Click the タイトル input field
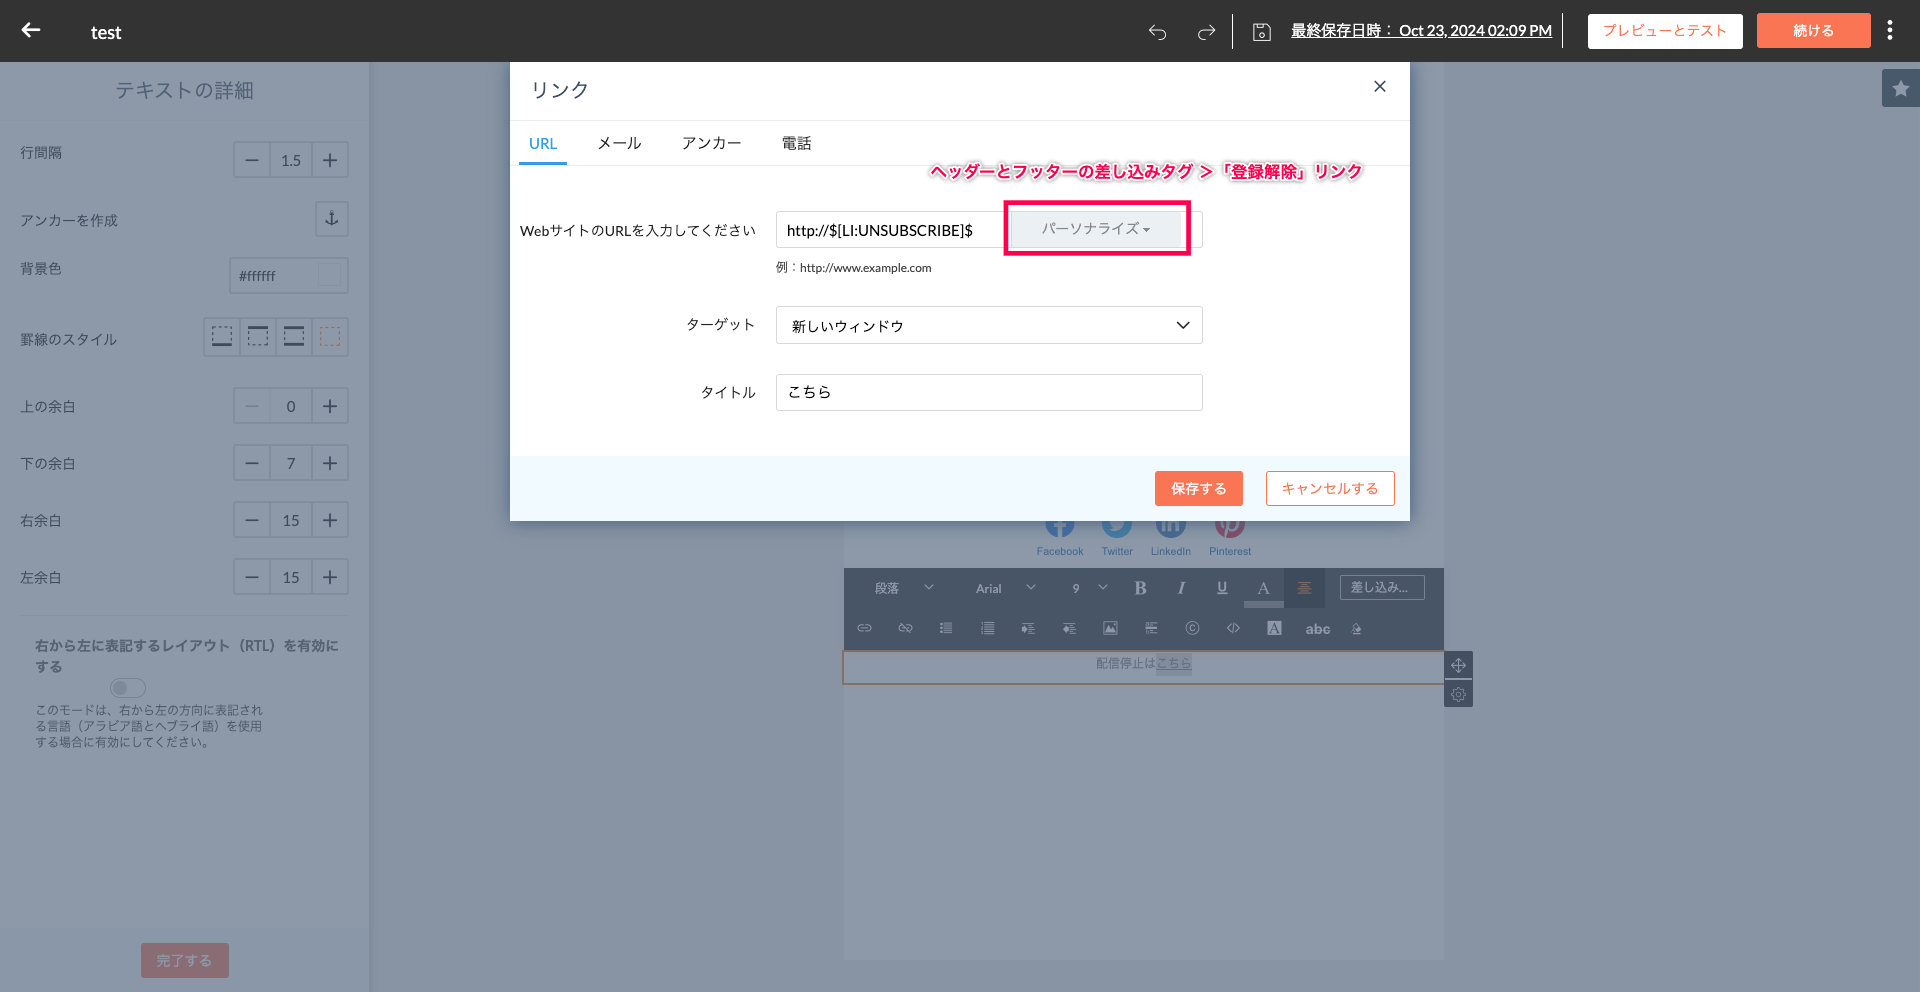Image resolution: width=1920 pixels, height=992 pixels. 988,393
